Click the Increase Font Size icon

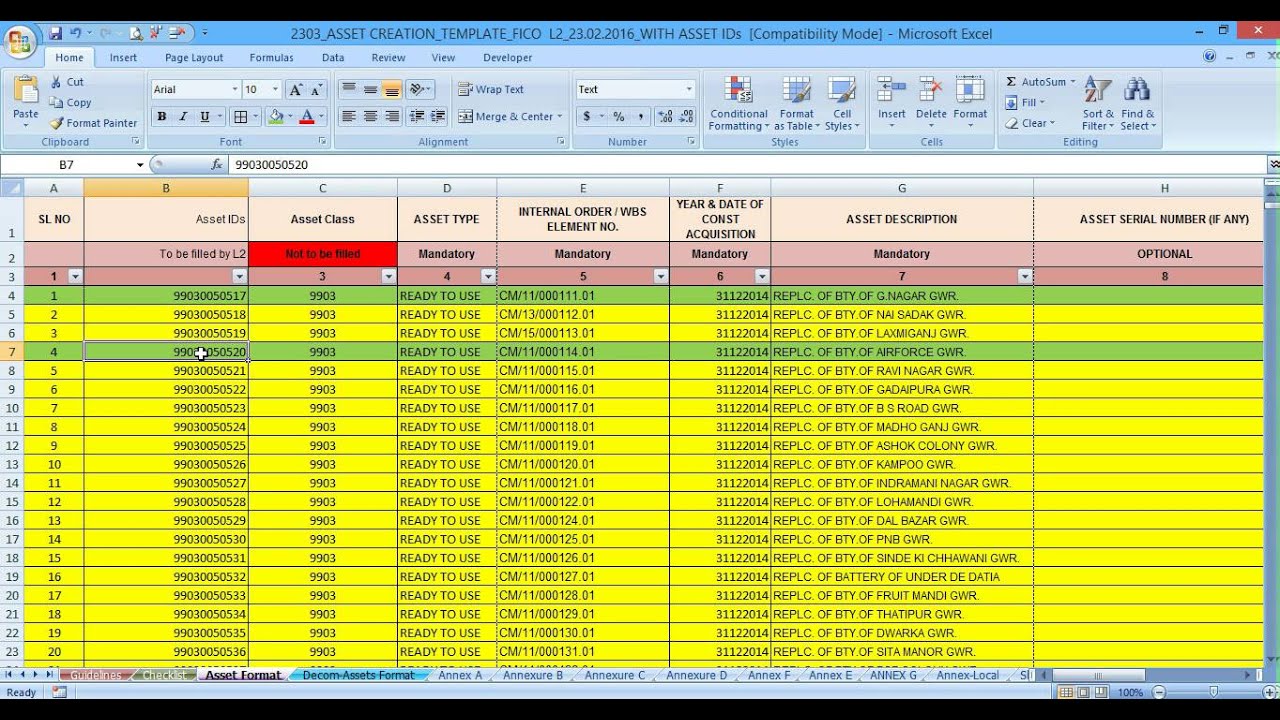click(296, 90)
